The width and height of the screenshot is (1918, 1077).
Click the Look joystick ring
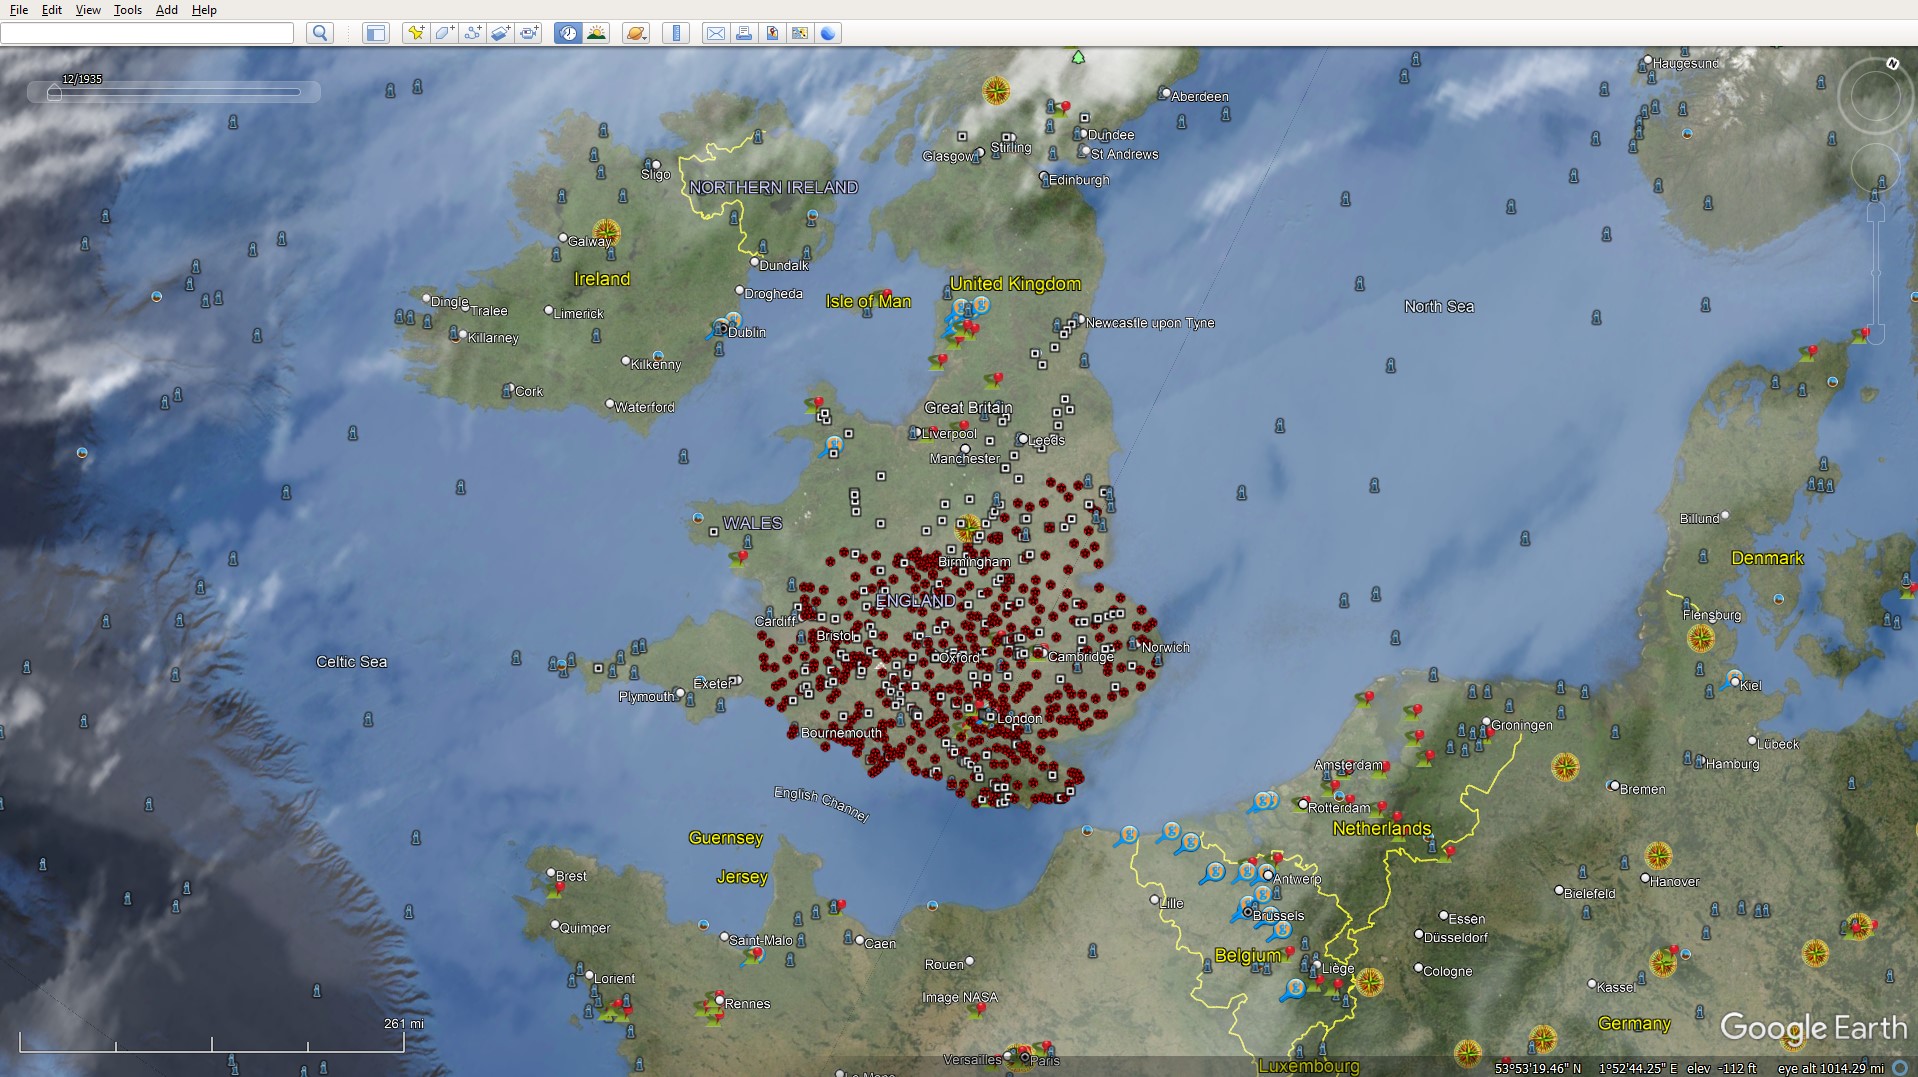(1875, 96)
